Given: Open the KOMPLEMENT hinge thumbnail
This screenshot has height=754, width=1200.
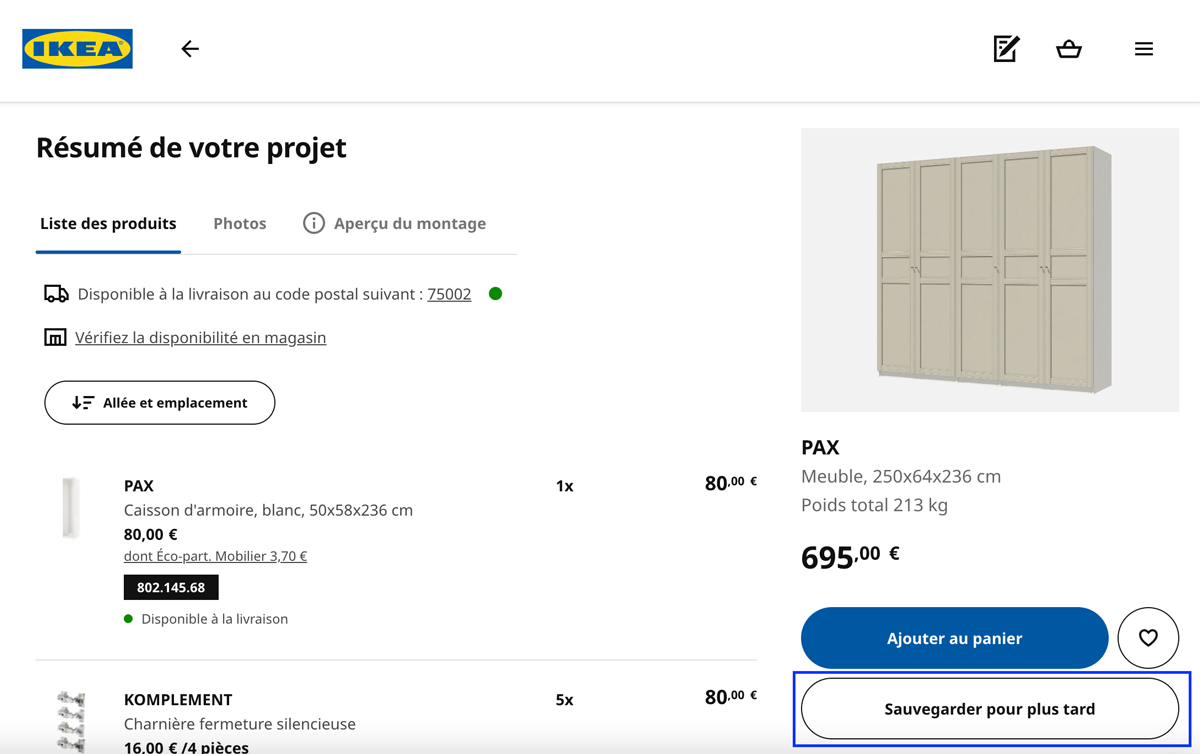Looking at the screenshot, I should click(x=71, y=720).
